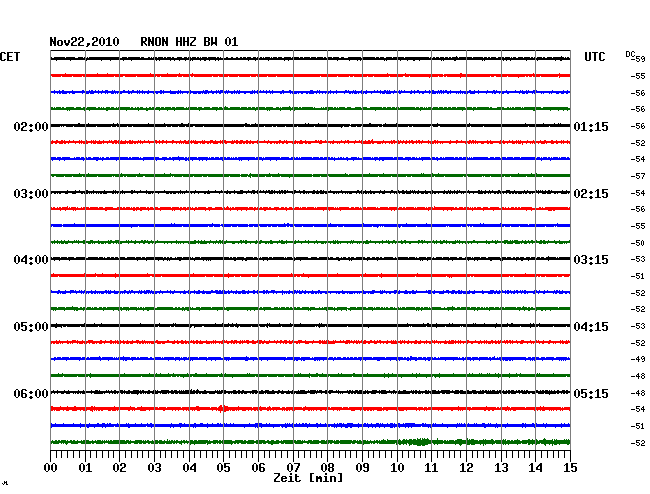
Task: Click the 03:15 UTC time label
Action: 591,260
